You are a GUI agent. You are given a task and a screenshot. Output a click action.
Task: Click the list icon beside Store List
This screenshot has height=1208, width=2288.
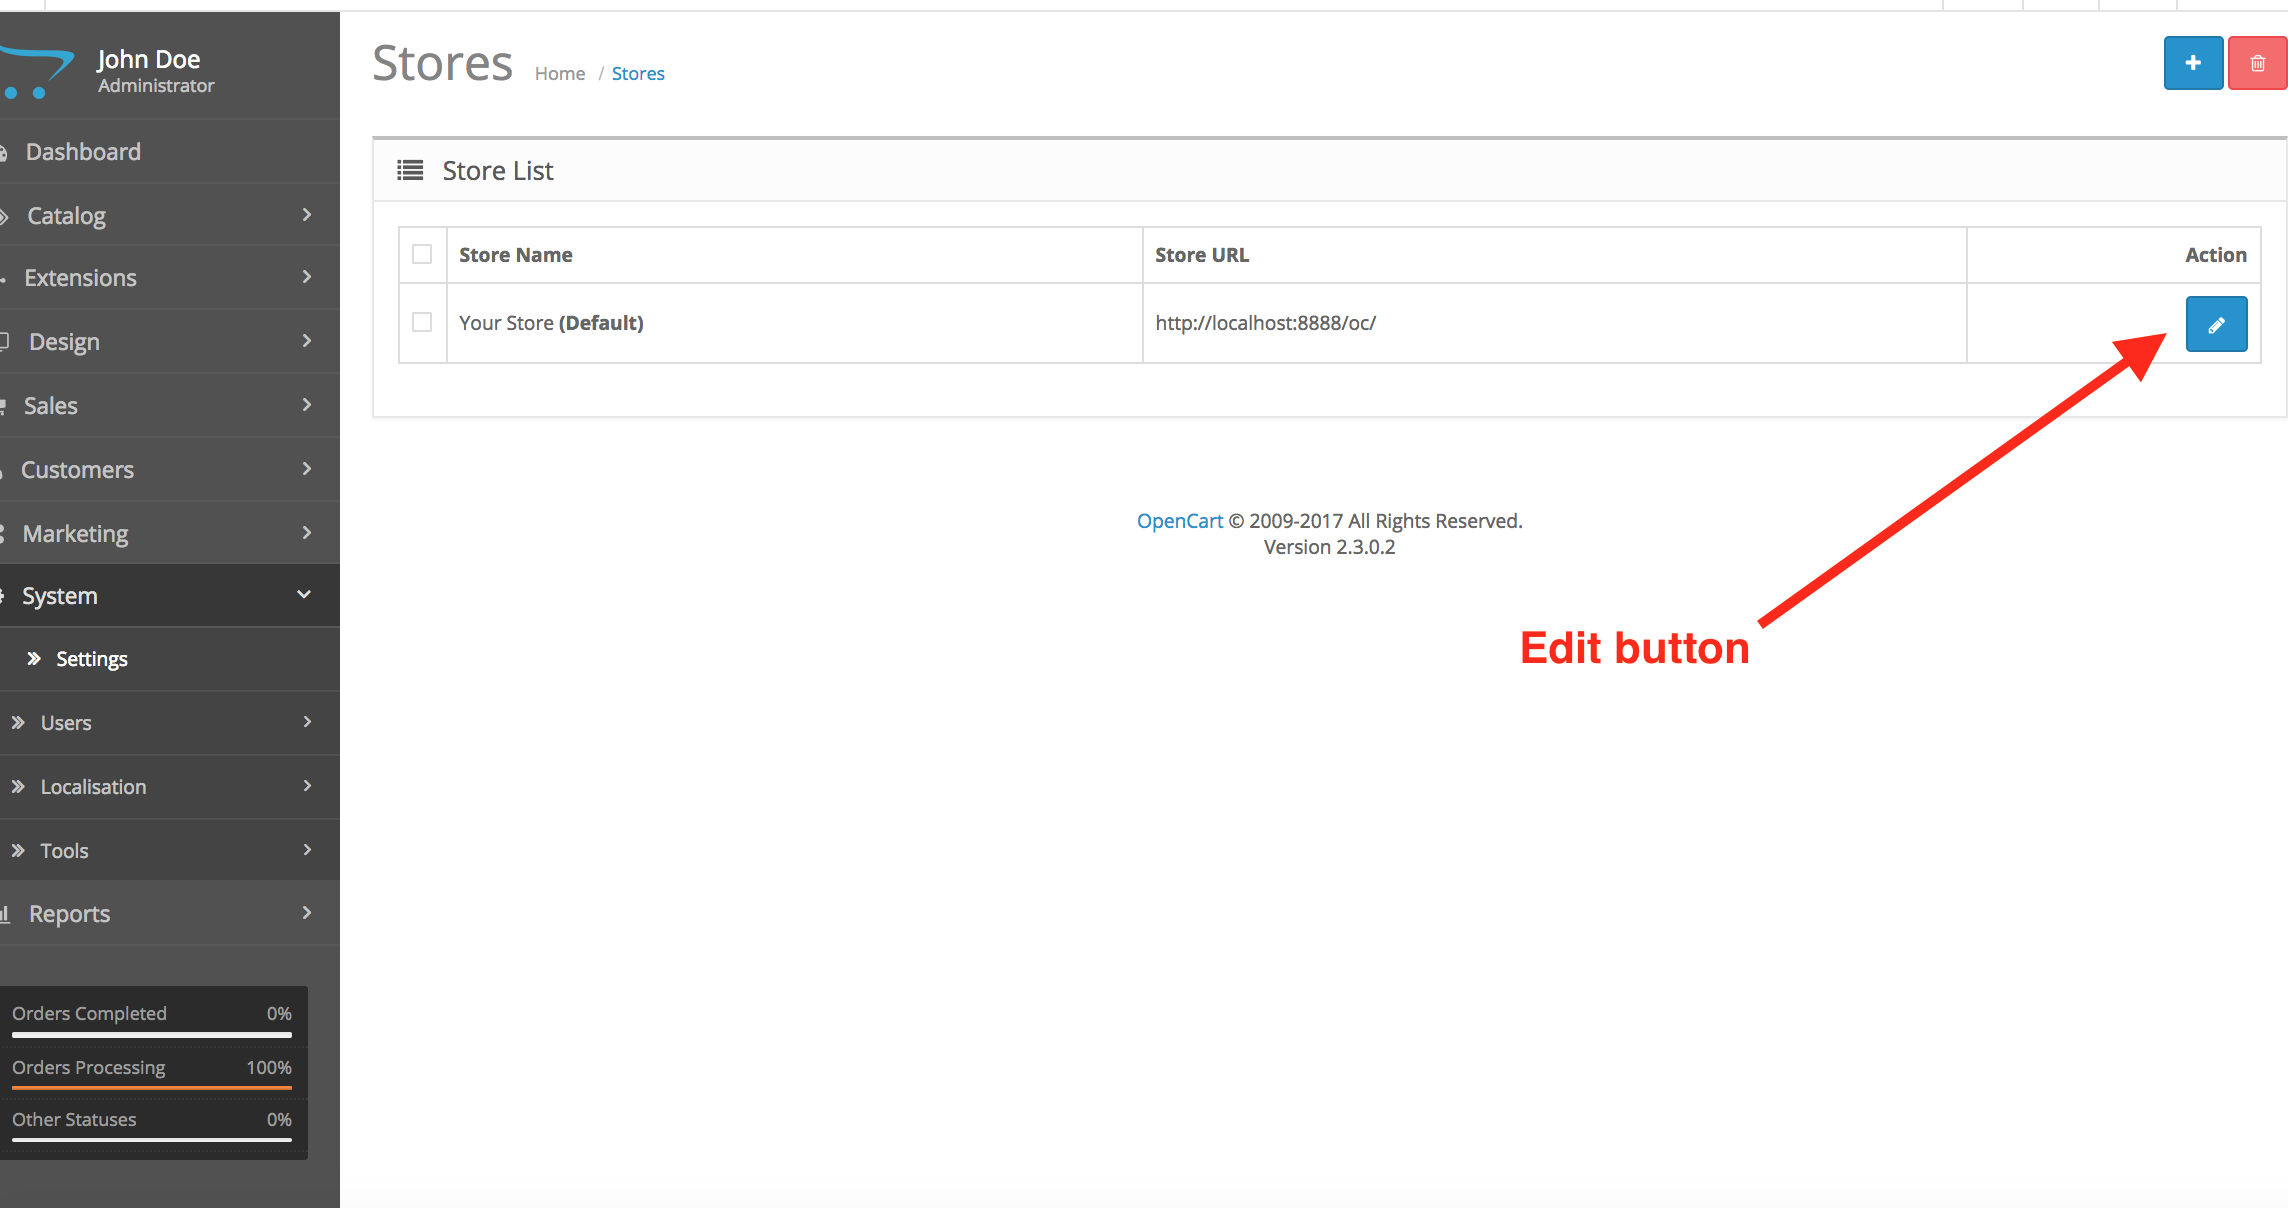(410, 171)
